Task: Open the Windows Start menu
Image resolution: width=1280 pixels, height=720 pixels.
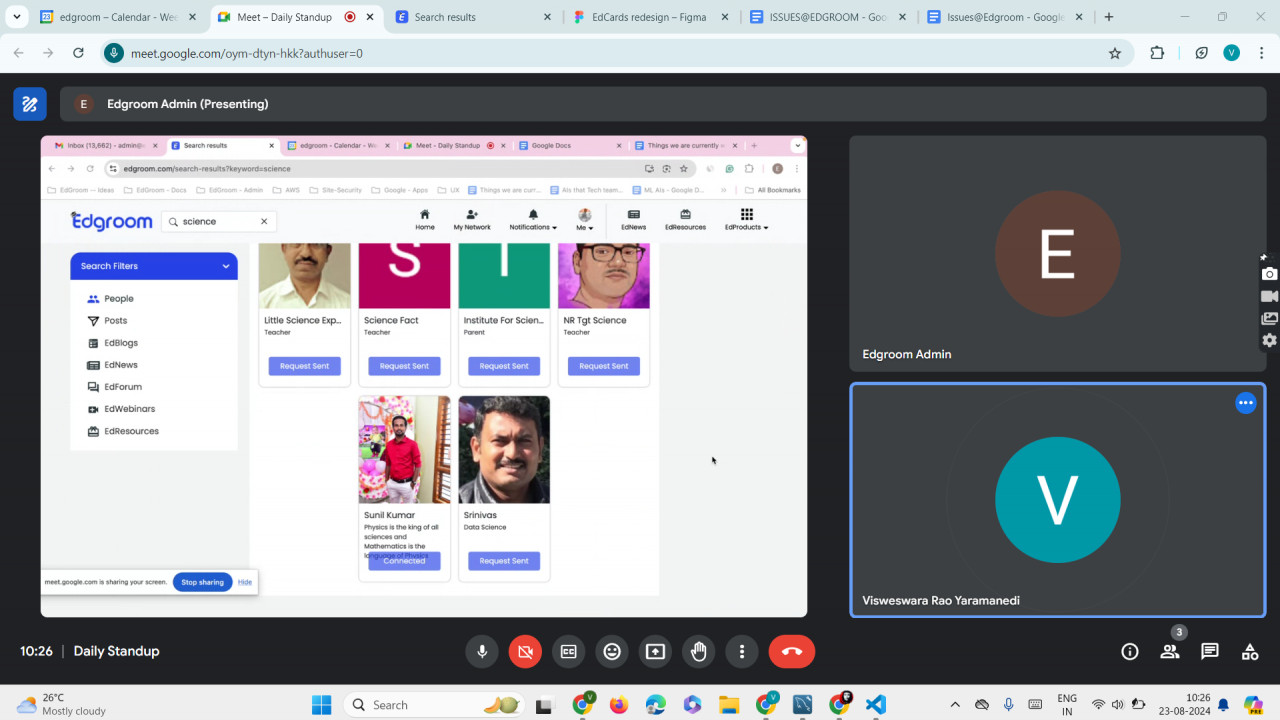Action: (321, 705)
